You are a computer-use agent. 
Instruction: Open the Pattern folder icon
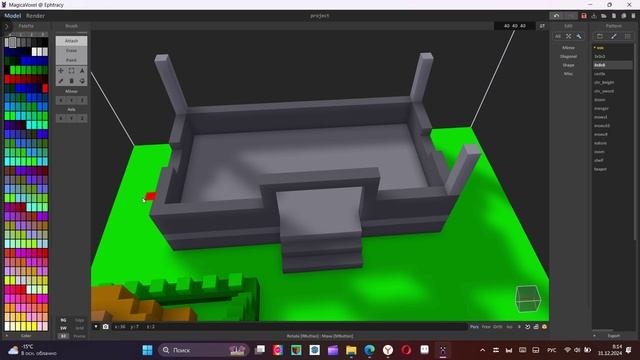click(x=600, y=36)
